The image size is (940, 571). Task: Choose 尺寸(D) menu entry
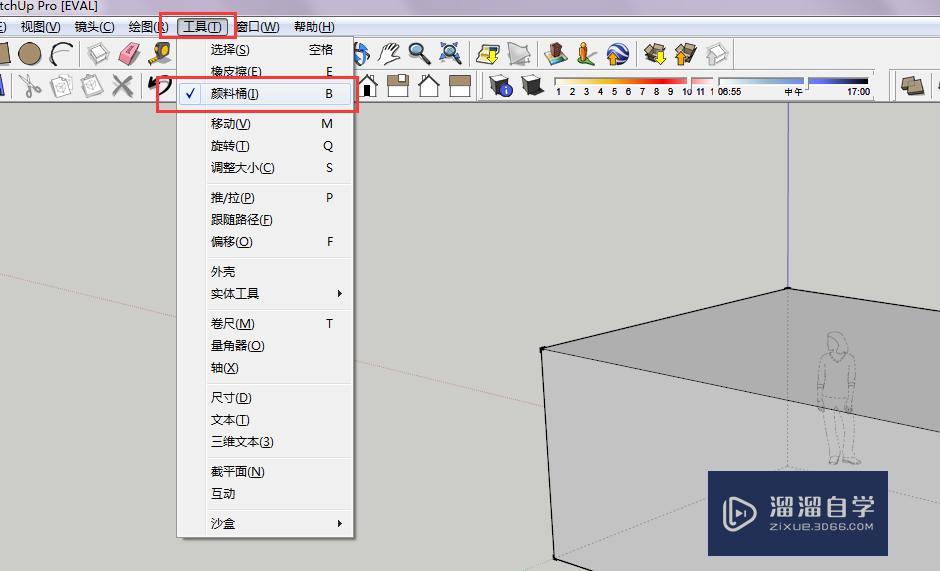(265, 398)
